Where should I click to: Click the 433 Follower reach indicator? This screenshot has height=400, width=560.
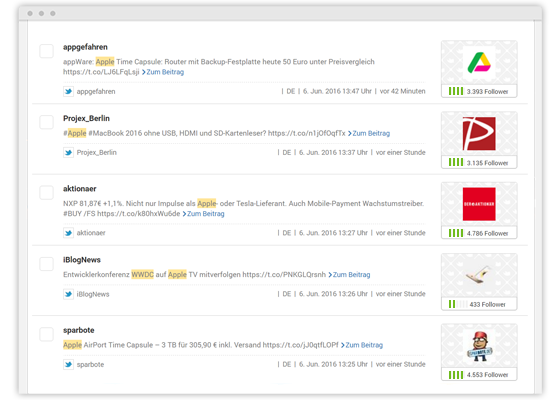479,304
